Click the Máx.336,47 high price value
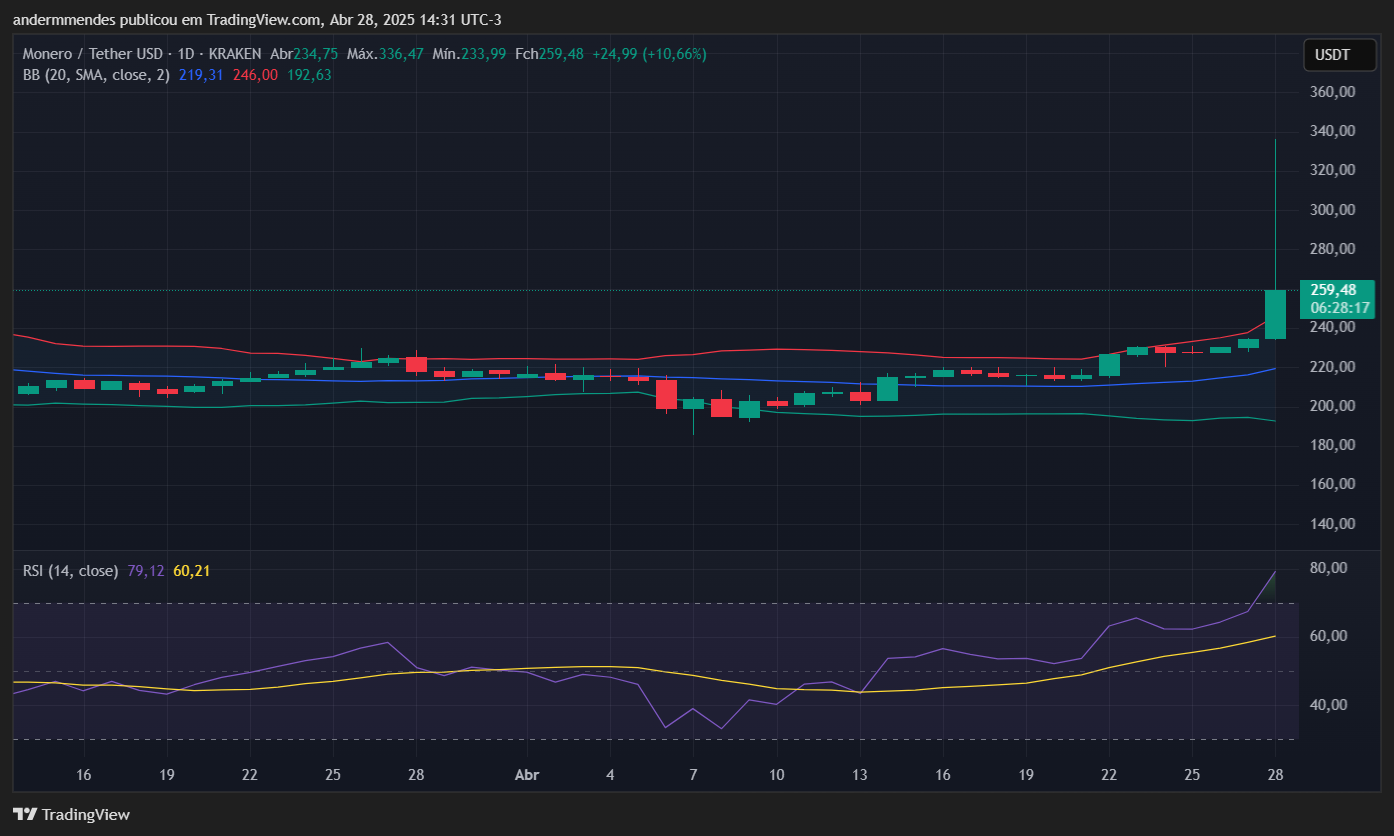 [385, 54]
